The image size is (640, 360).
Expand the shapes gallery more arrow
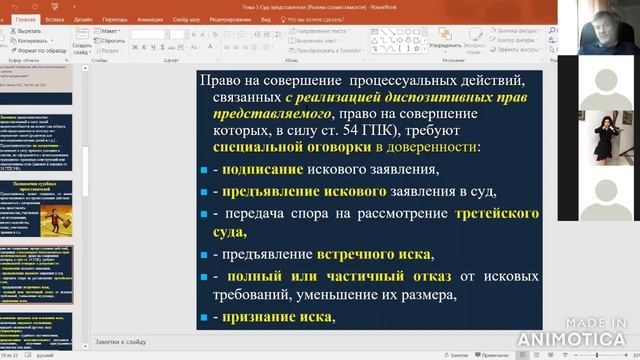(424, 50)
